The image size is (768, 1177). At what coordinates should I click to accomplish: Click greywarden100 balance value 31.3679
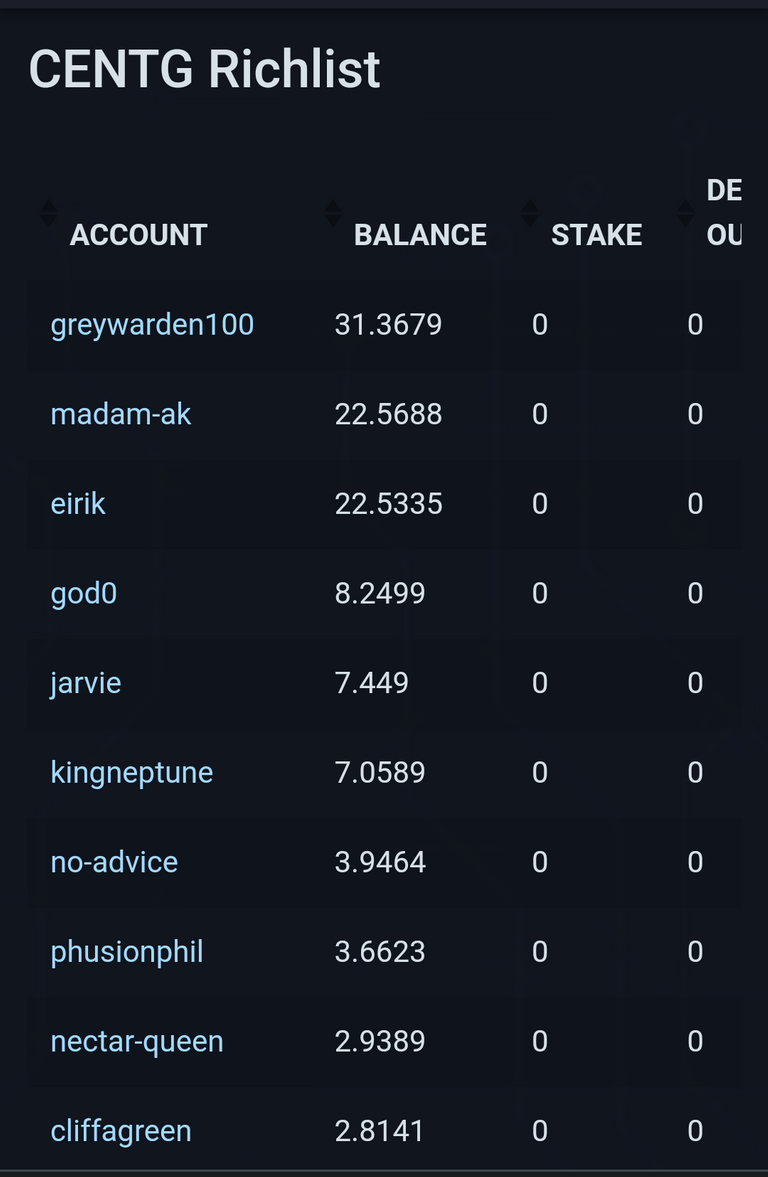pos(388,325)
